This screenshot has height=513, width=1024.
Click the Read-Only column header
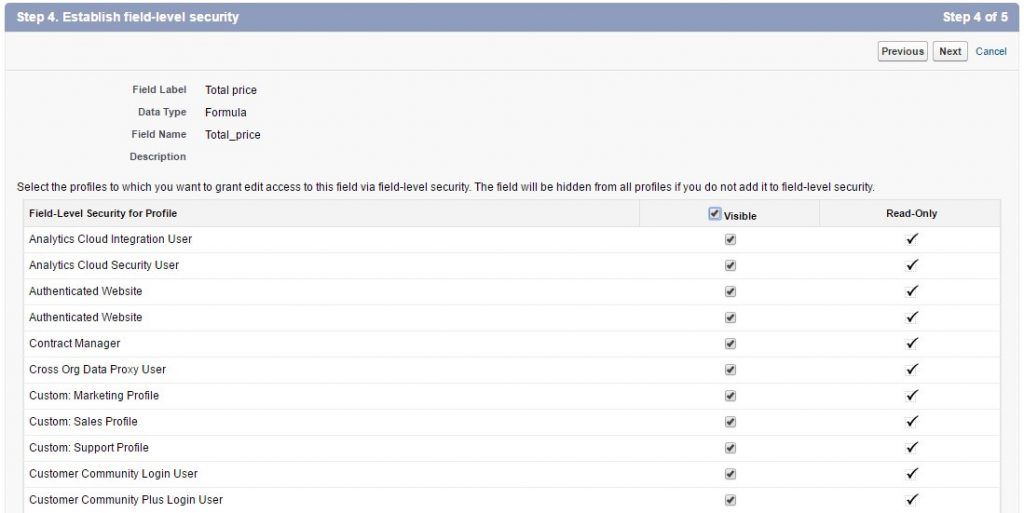click(911, 213)
